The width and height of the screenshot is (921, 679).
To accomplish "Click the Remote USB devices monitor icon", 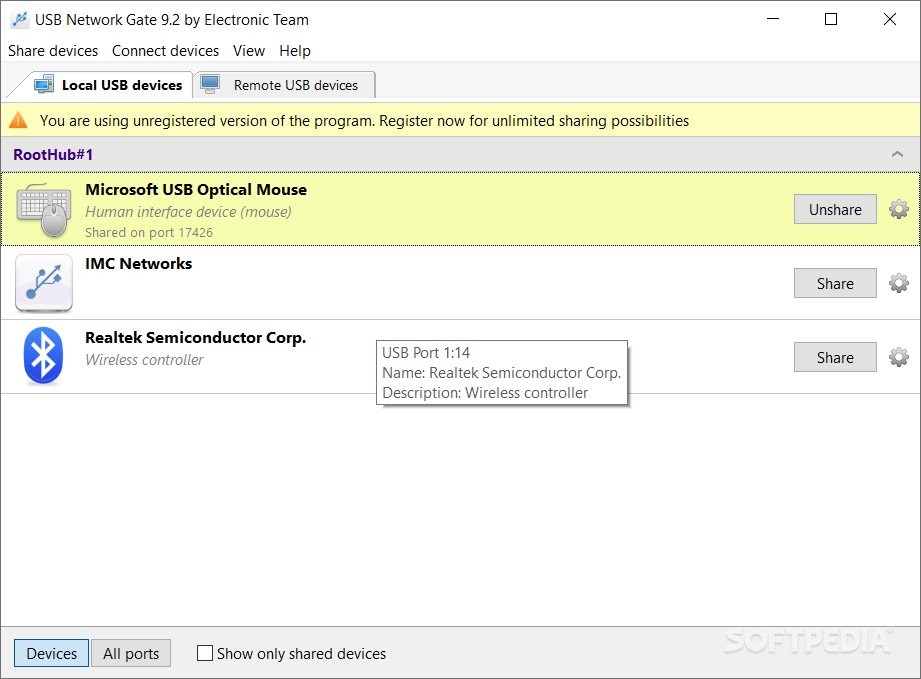I will tap(210, 85).
